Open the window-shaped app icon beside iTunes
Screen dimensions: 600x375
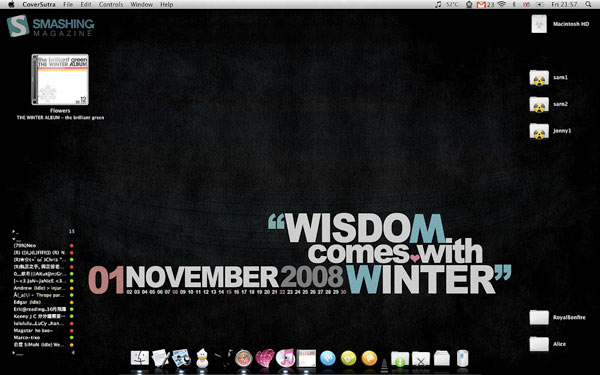tap(306, 359)
